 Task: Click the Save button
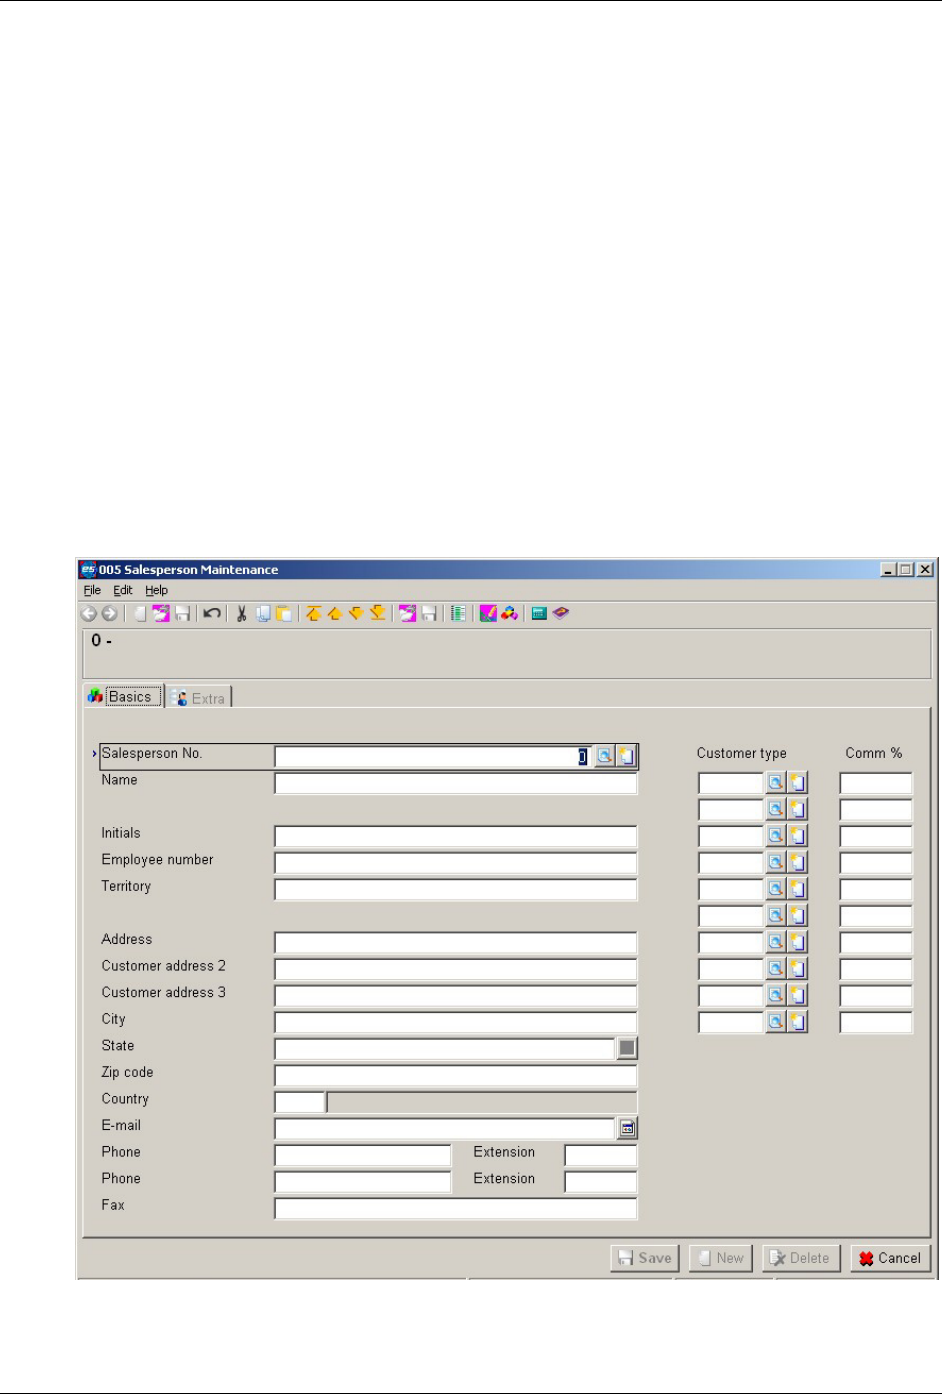[645, 1258]
